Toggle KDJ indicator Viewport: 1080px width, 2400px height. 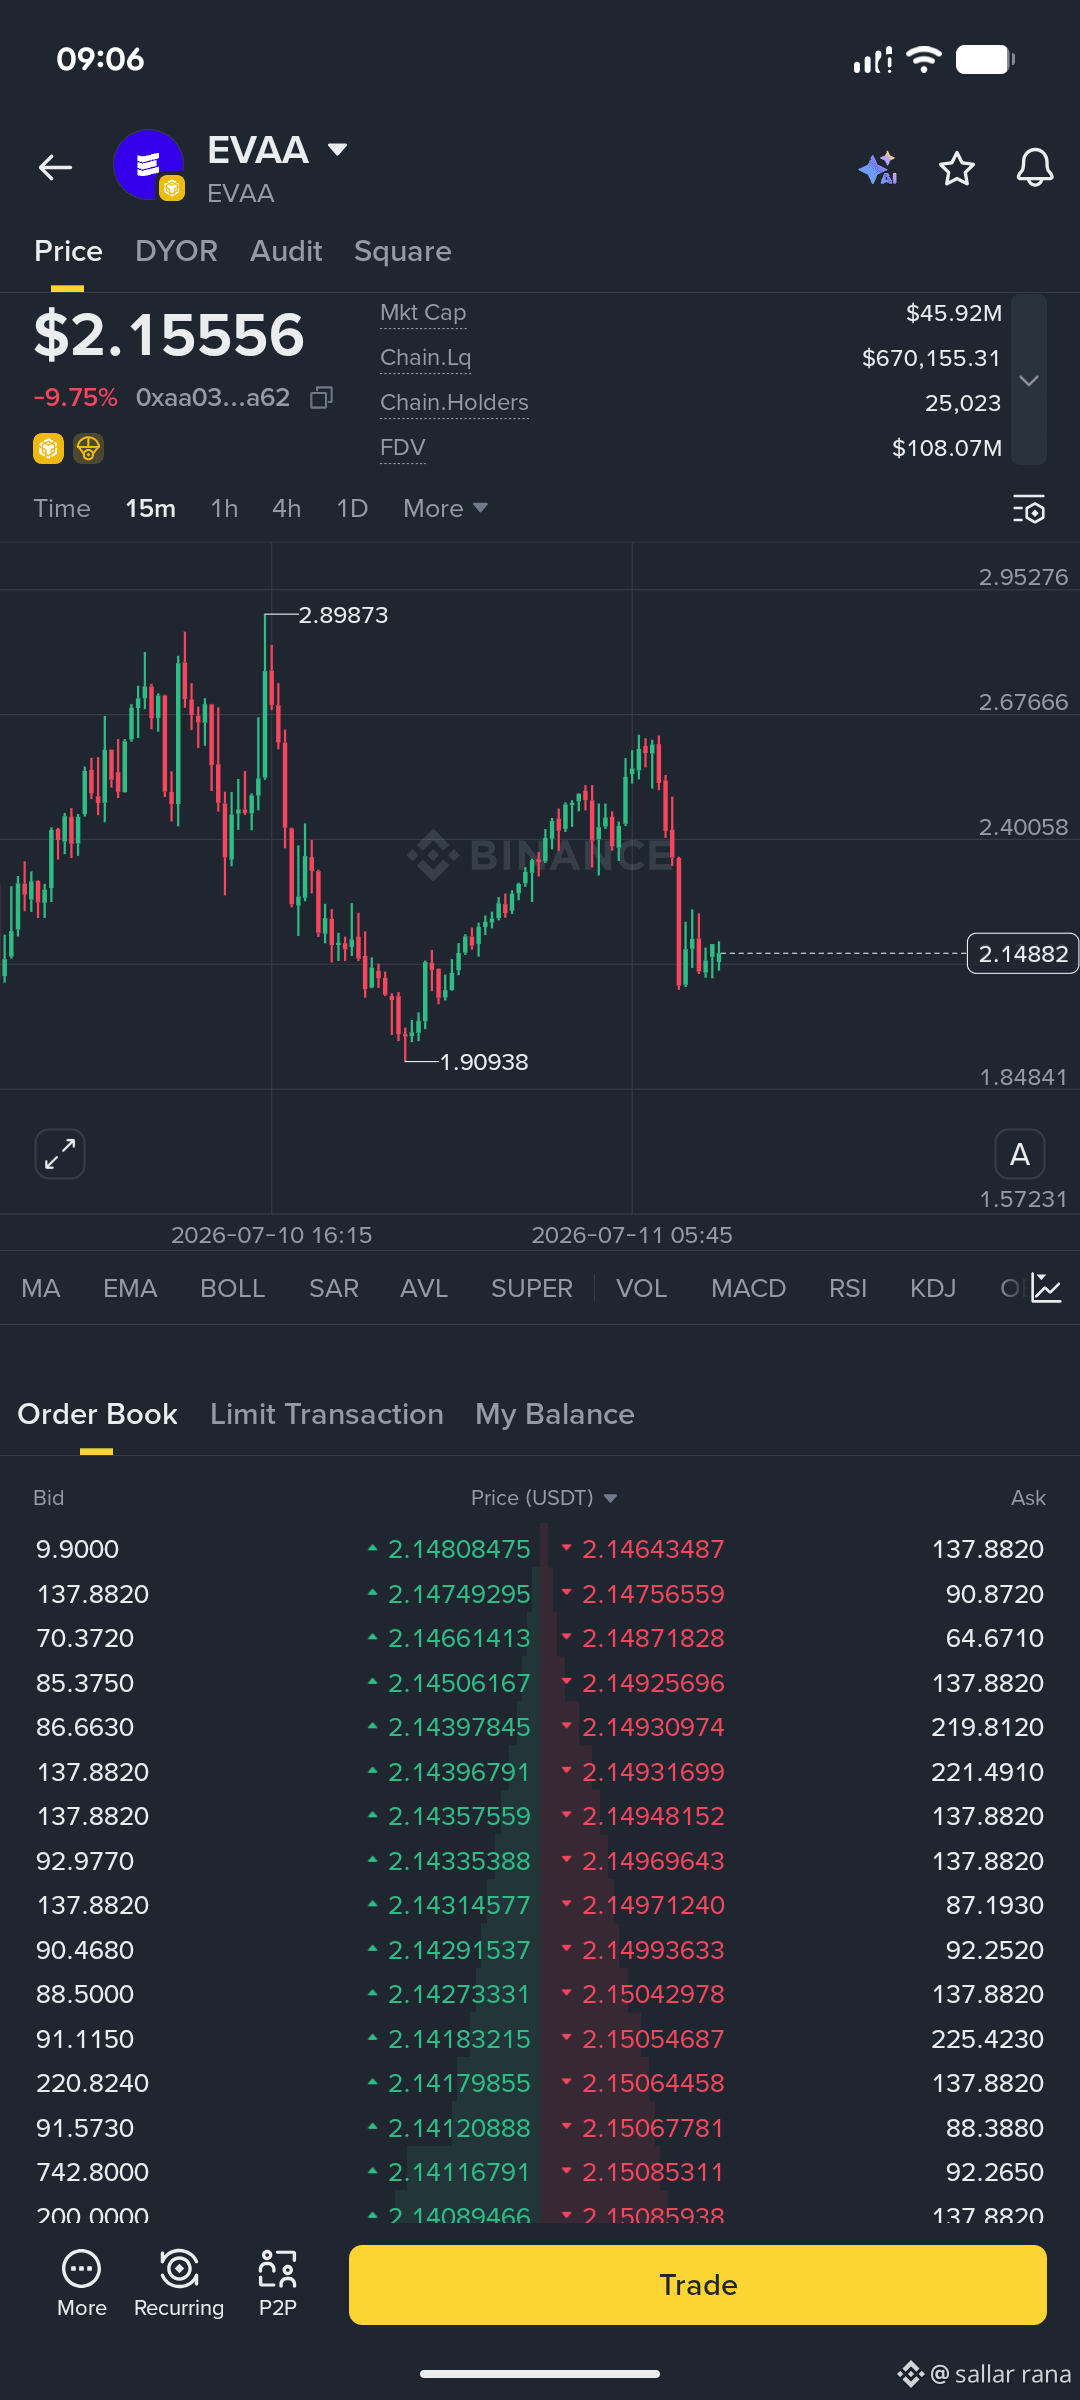tap(933, 1288)
